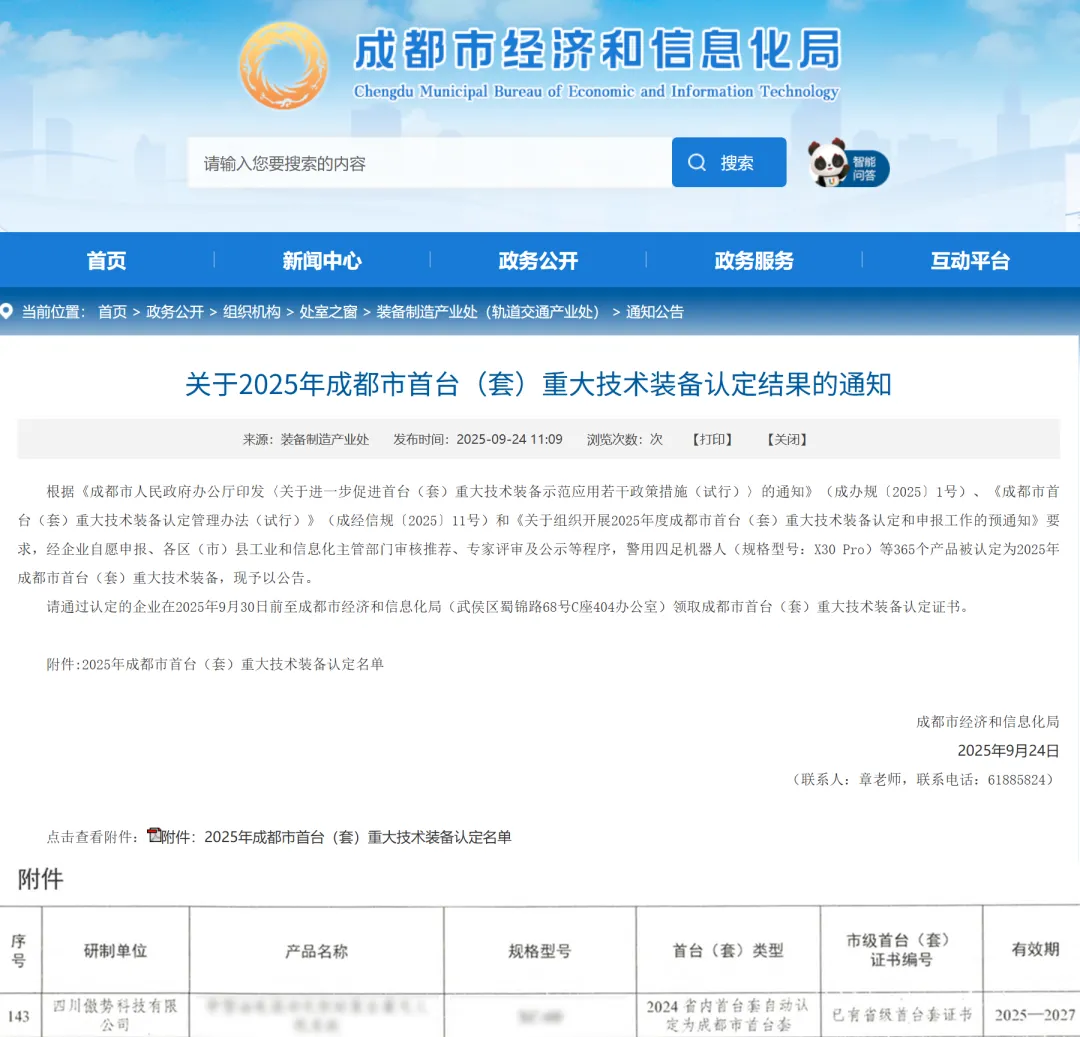Click the magnifier search button
This screenshot has height=1037, width=1080.
click(728, 163)
